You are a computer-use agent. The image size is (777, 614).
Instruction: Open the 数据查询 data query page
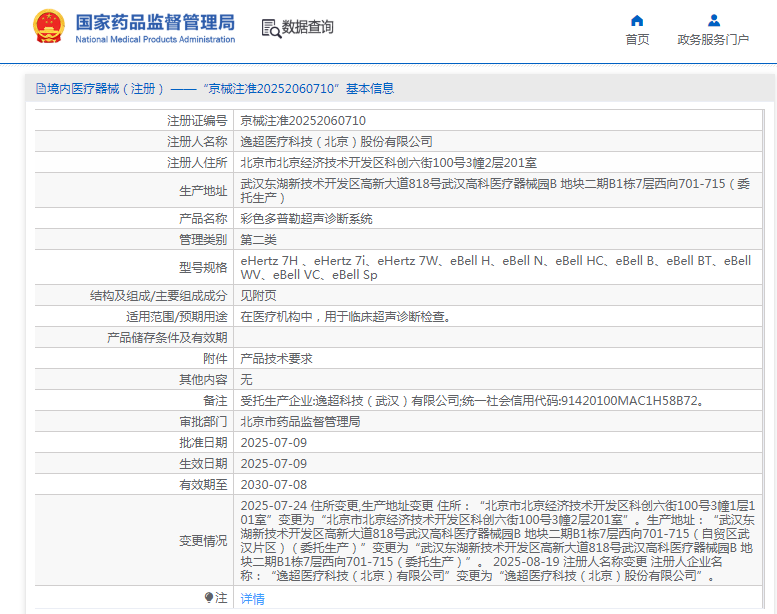click(x=307, y=28)
